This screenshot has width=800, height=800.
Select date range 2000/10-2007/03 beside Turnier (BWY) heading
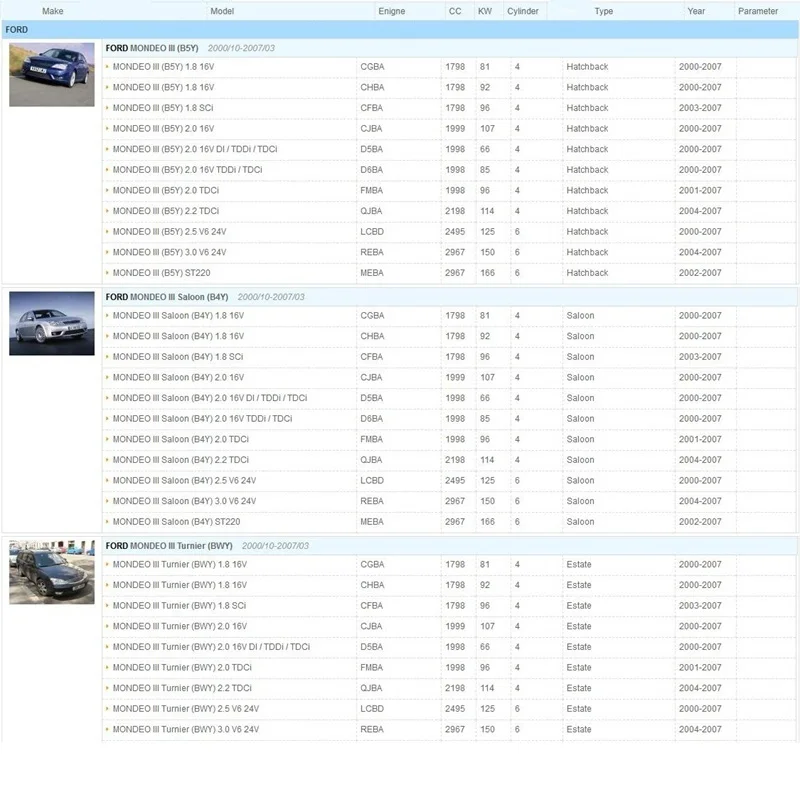275,546
